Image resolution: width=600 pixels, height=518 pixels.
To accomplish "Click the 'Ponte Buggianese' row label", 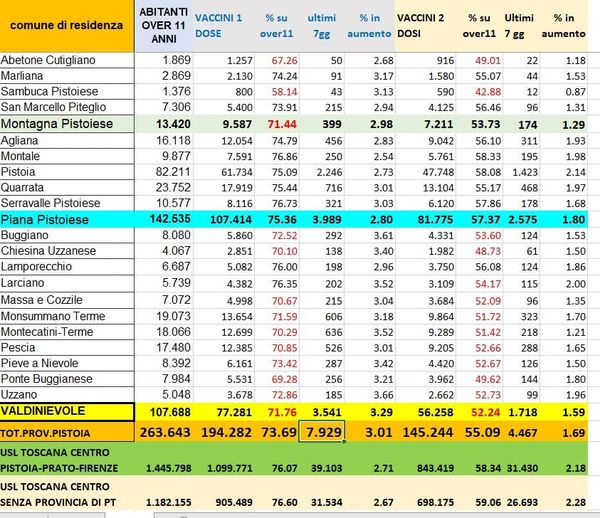I will point(67,379).
